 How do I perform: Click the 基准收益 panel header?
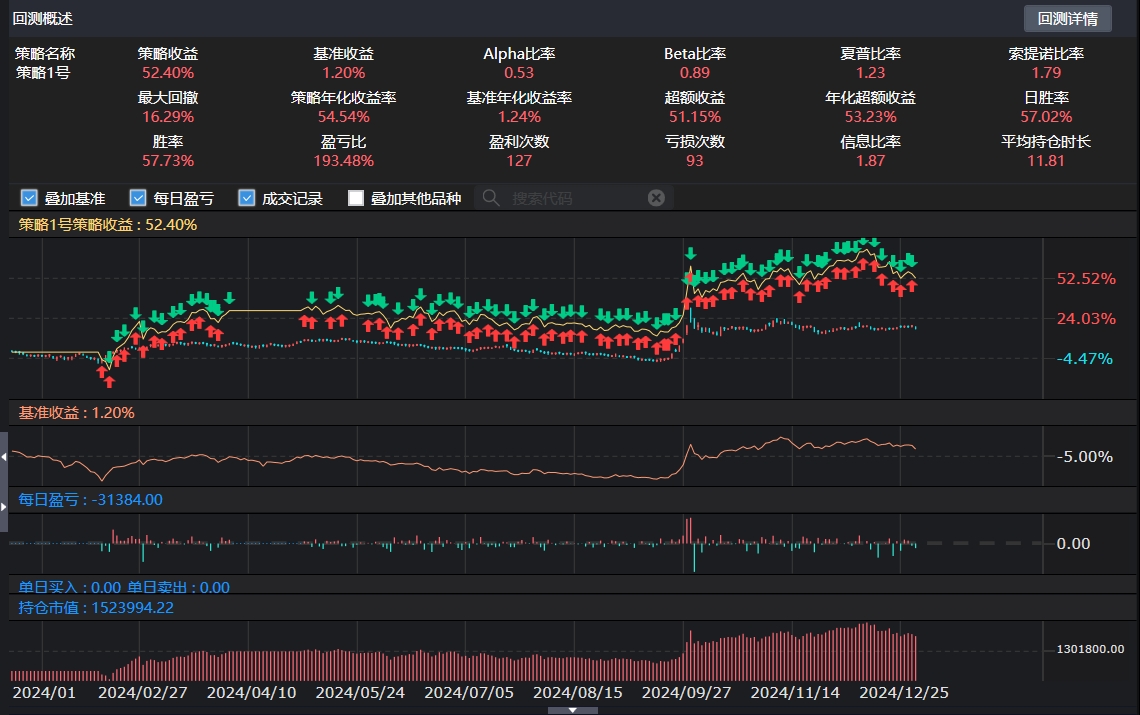77,412
